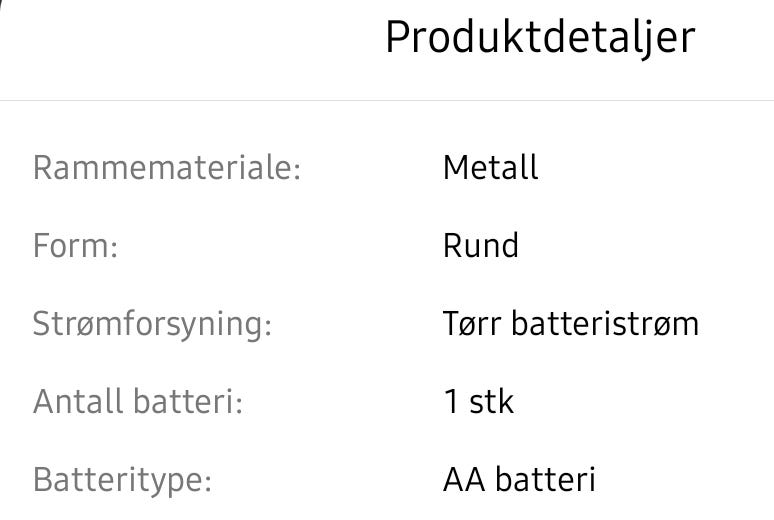Click the Metall value

click(x=490, y=167)
